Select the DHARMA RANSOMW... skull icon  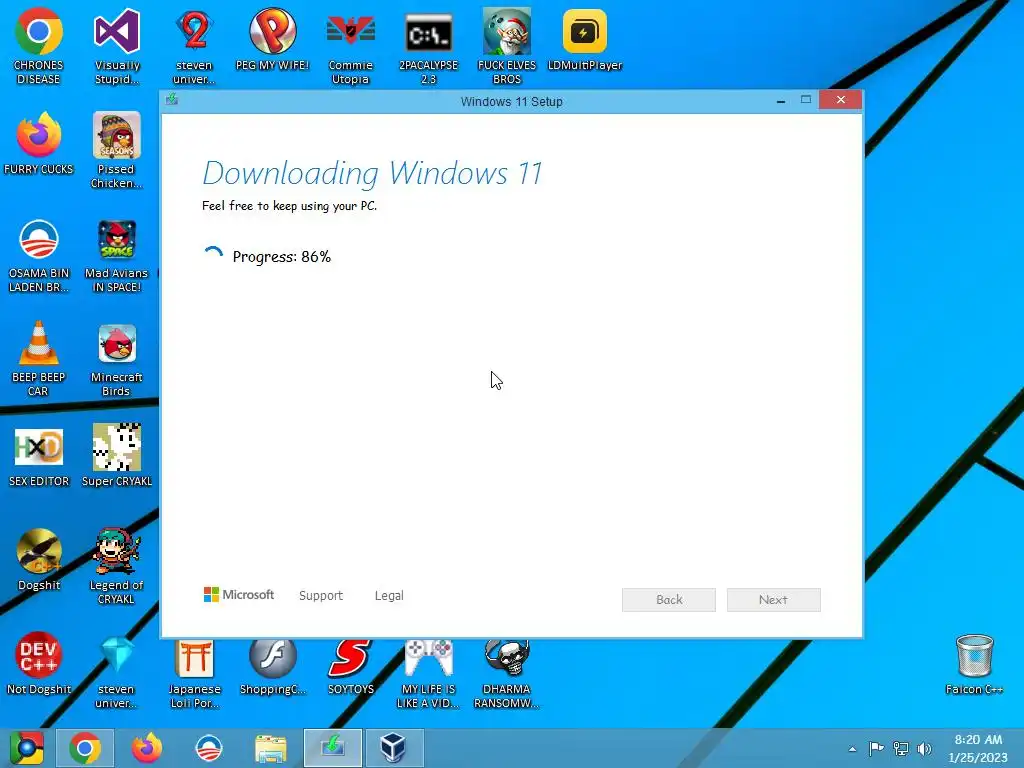click(507, 673)
